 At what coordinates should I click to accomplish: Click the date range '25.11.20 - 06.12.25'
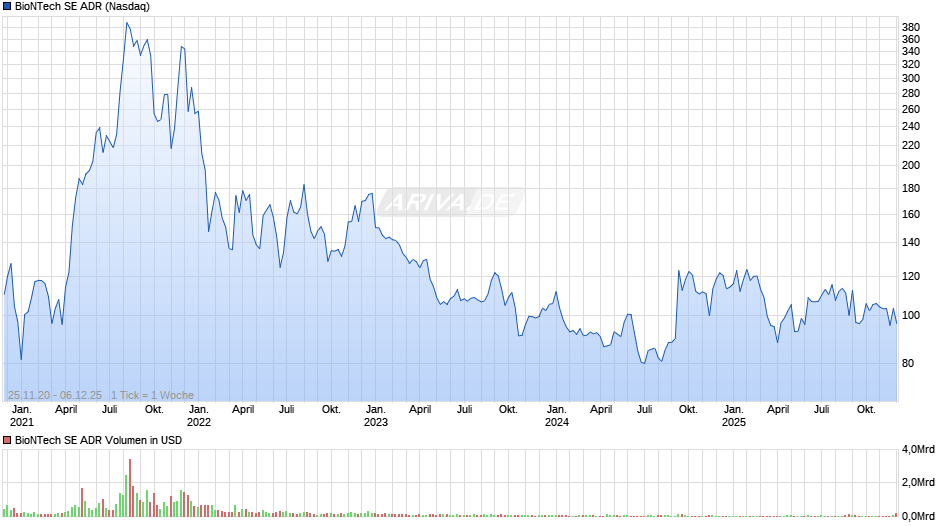tap(55, 395)
